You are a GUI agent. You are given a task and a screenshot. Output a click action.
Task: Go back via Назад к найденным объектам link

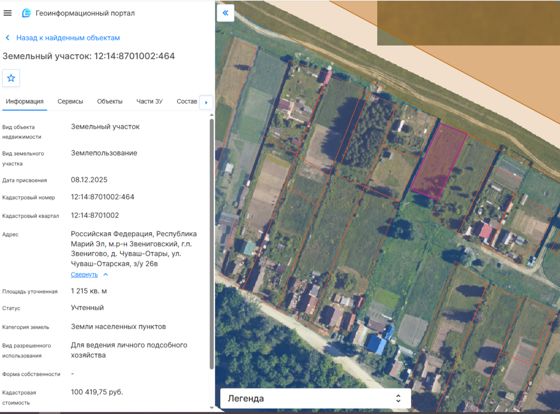[x=68, y=38]
